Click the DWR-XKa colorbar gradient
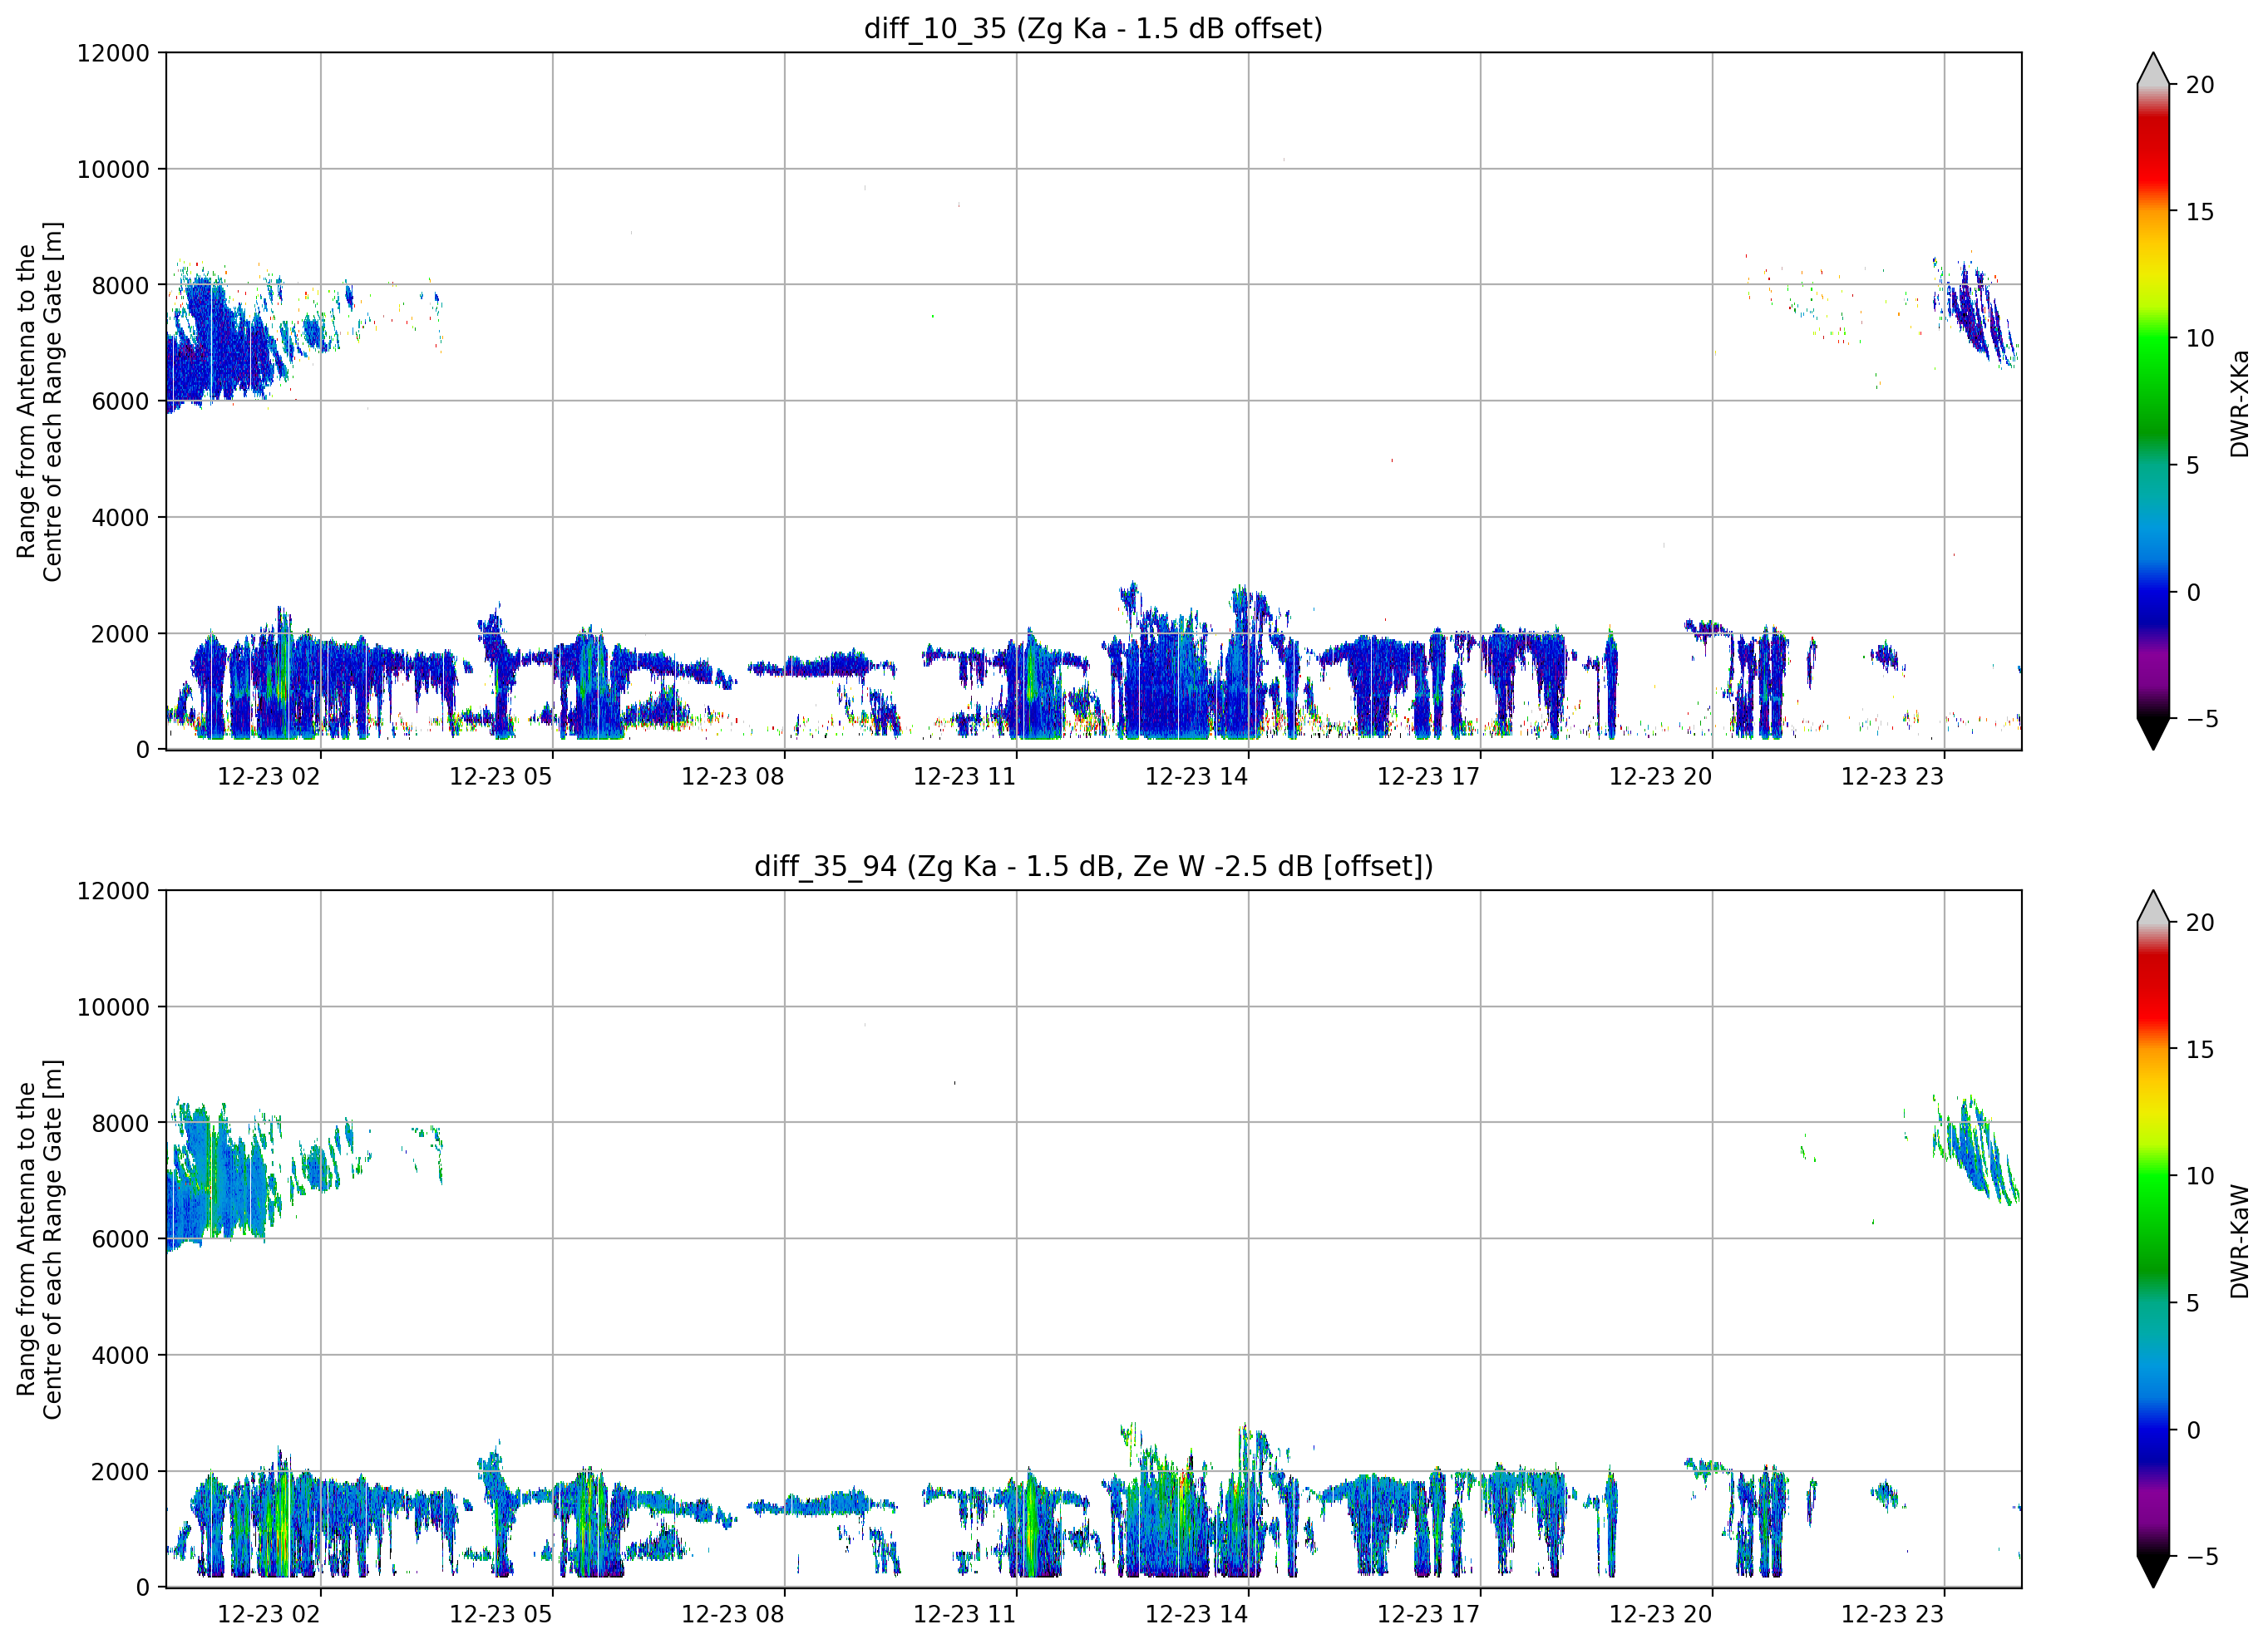 (x=2153, y=401)
